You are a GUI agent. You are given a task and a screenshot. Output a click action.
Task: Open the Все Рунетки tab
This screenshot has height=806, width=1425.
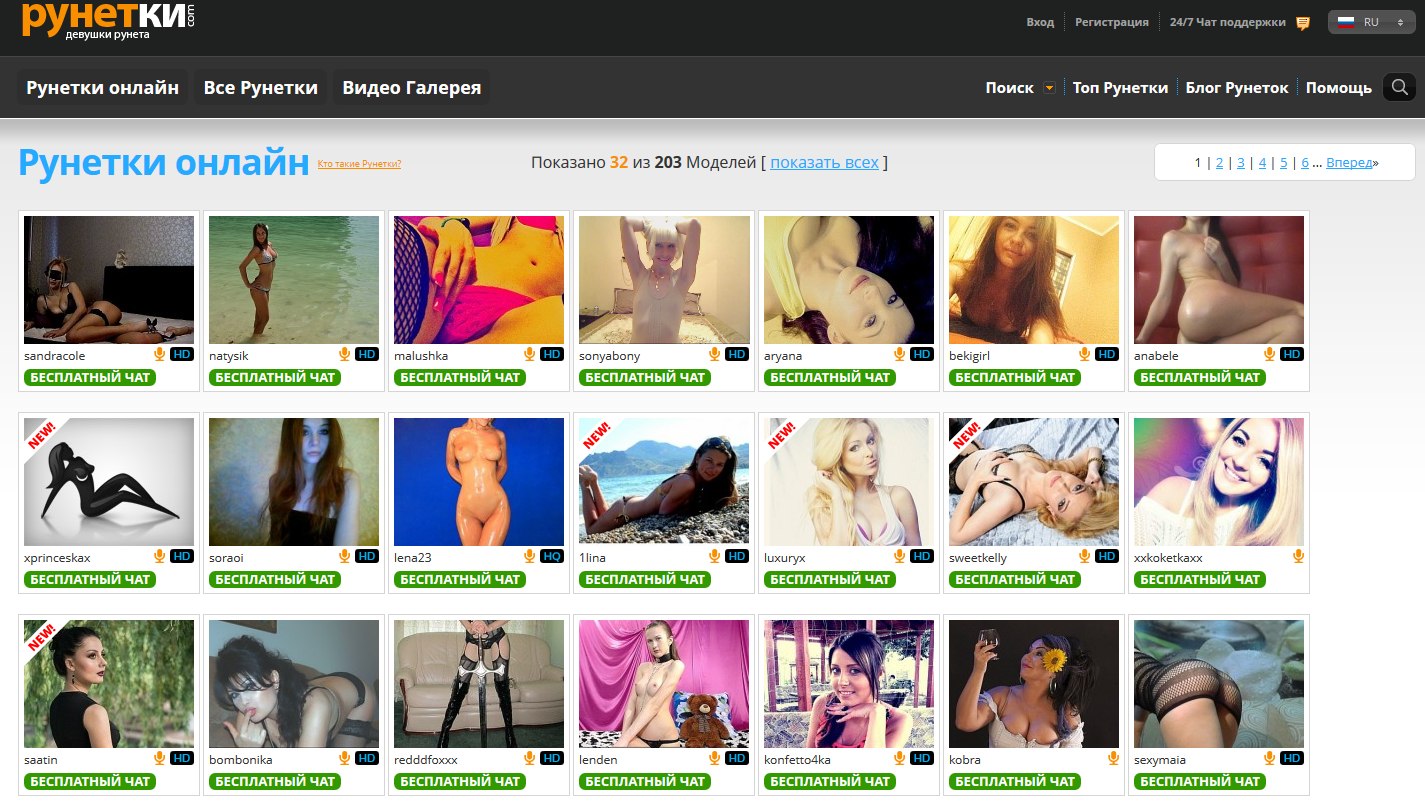pos(260,88)
